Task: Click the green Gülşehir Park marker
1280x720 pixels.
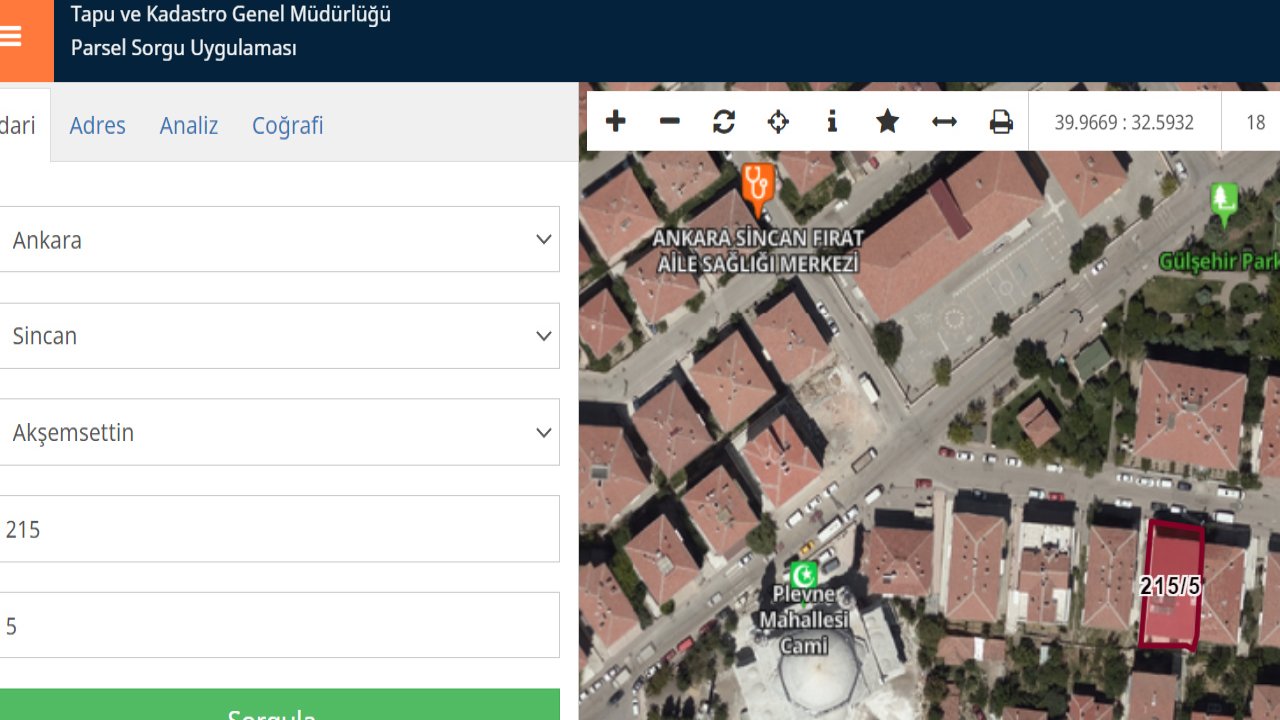Action: click(1223, 200)
